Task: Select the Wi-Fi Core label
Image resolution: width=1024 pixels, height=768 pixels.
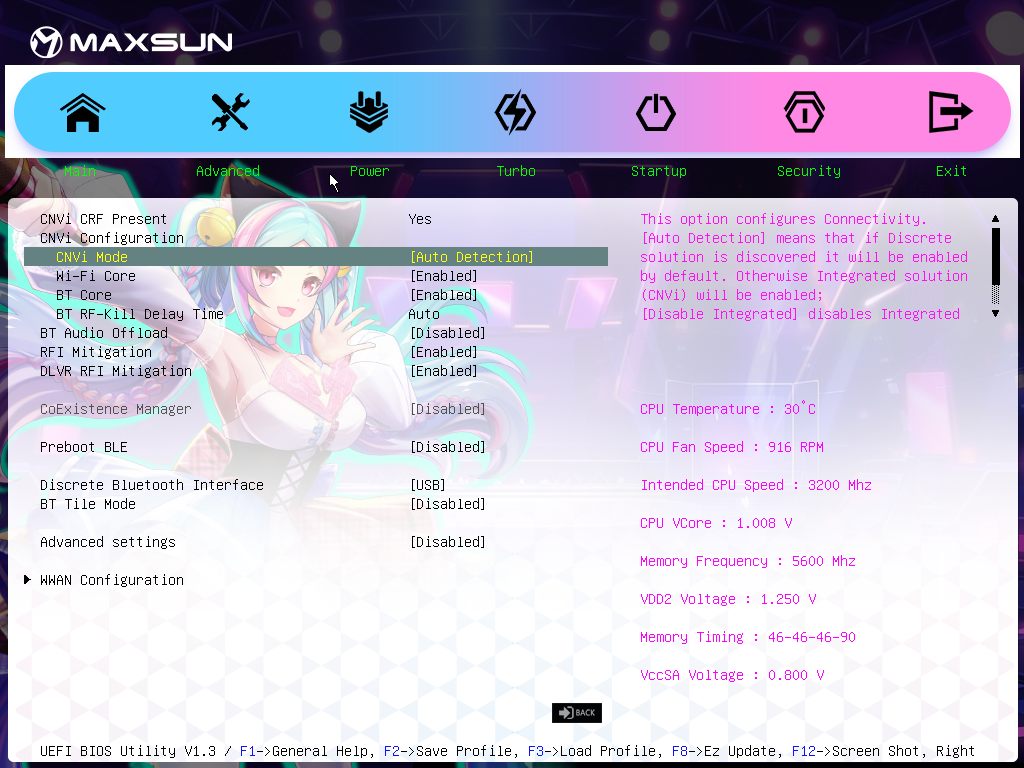Action: [x=95, y=276]
